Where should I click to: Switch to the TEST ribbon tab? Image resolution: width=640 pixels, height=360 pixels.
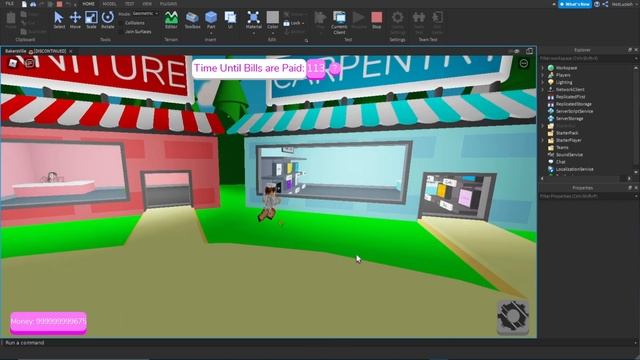(x=129, y=4)
